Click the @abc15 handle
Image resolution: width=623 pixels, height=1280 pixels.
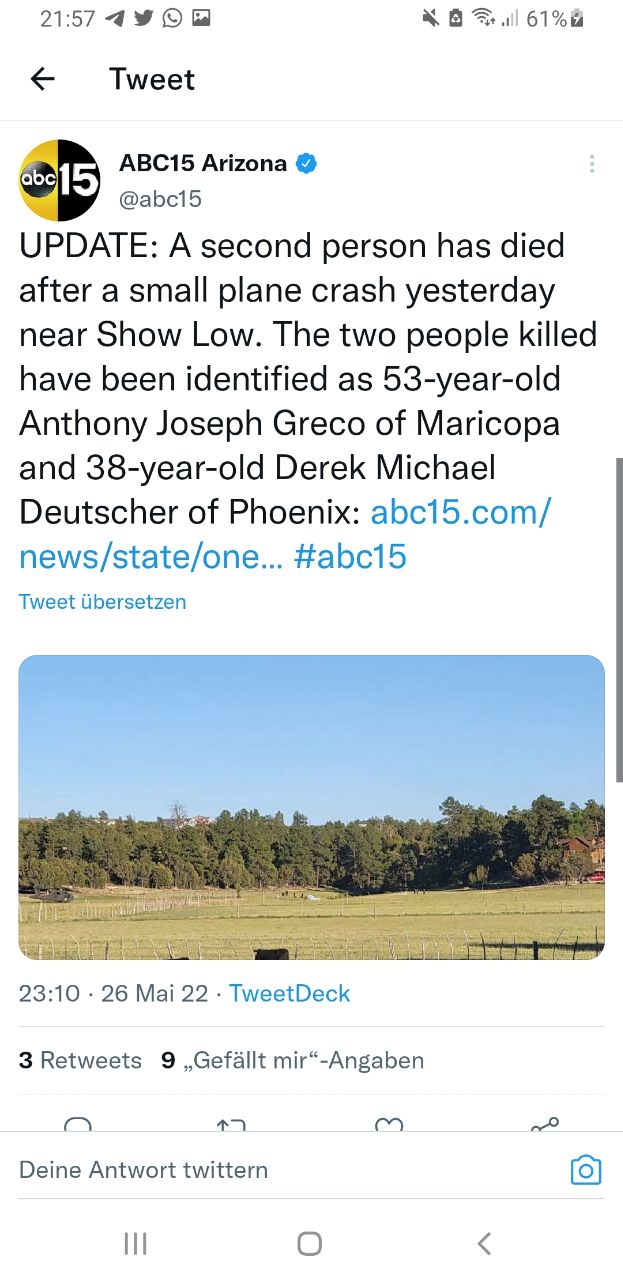click(x=160, y=199)
